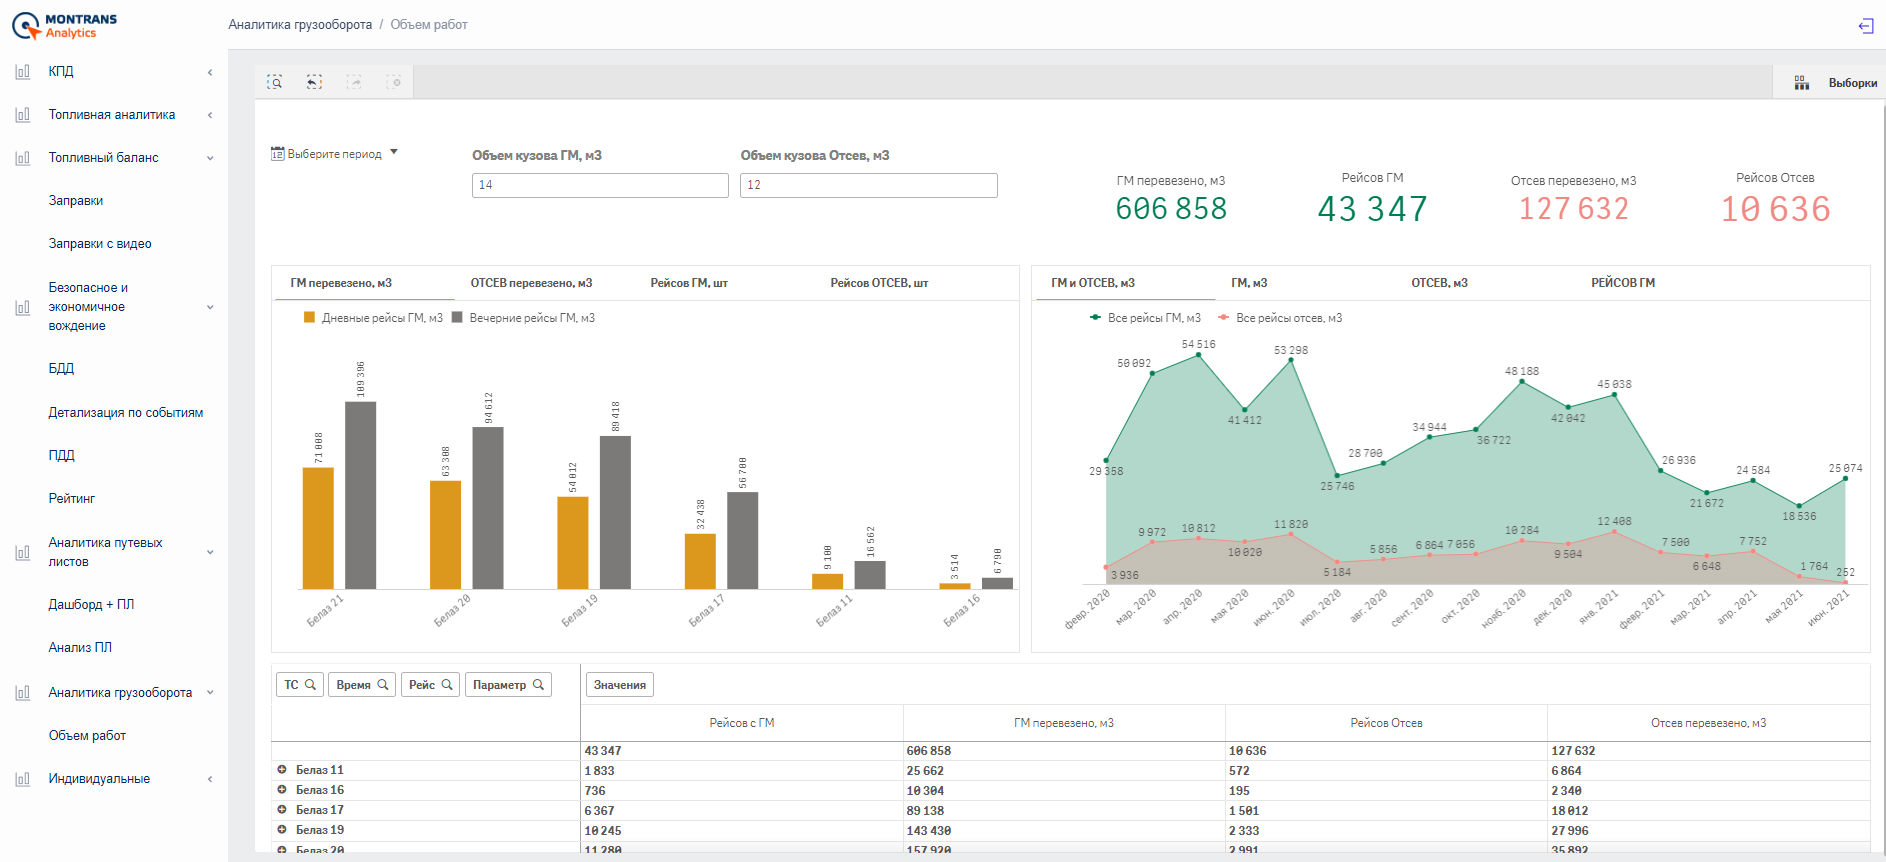Click chart icon next to Топливная аналитика

(22, 115)
